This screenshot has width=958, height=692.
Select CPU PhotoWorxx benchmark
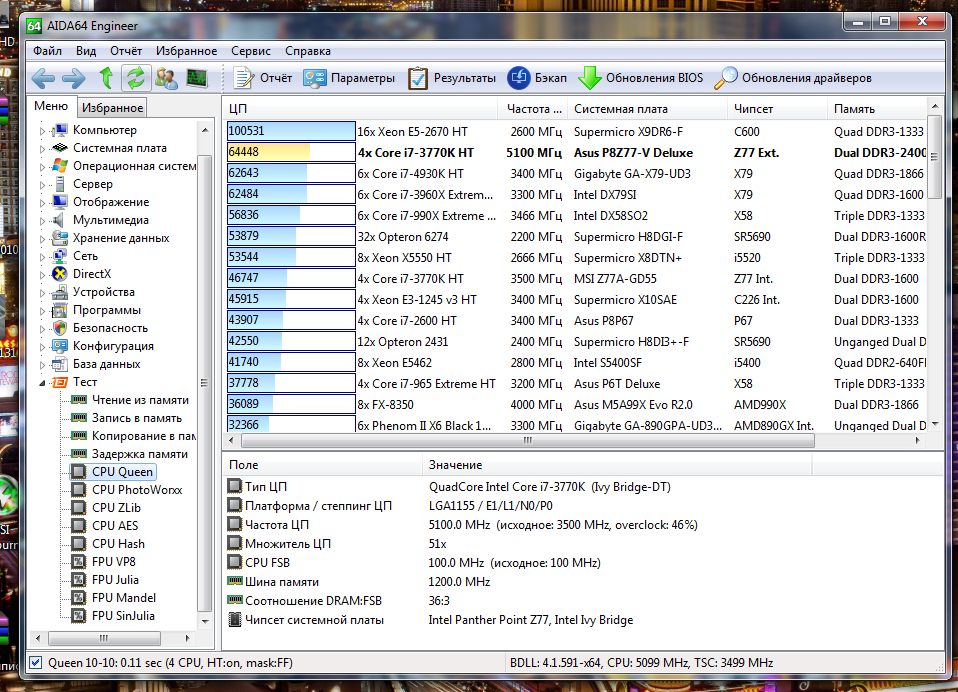(x=126, y=490)
